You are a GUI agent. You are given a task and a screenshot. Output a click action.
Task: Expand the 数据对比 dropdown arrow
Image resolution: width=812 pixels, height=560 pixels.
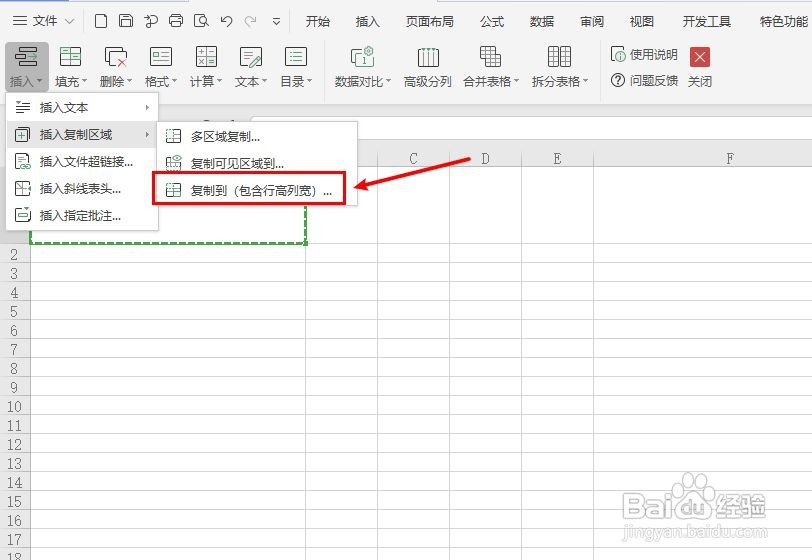[x=388, y=81]
